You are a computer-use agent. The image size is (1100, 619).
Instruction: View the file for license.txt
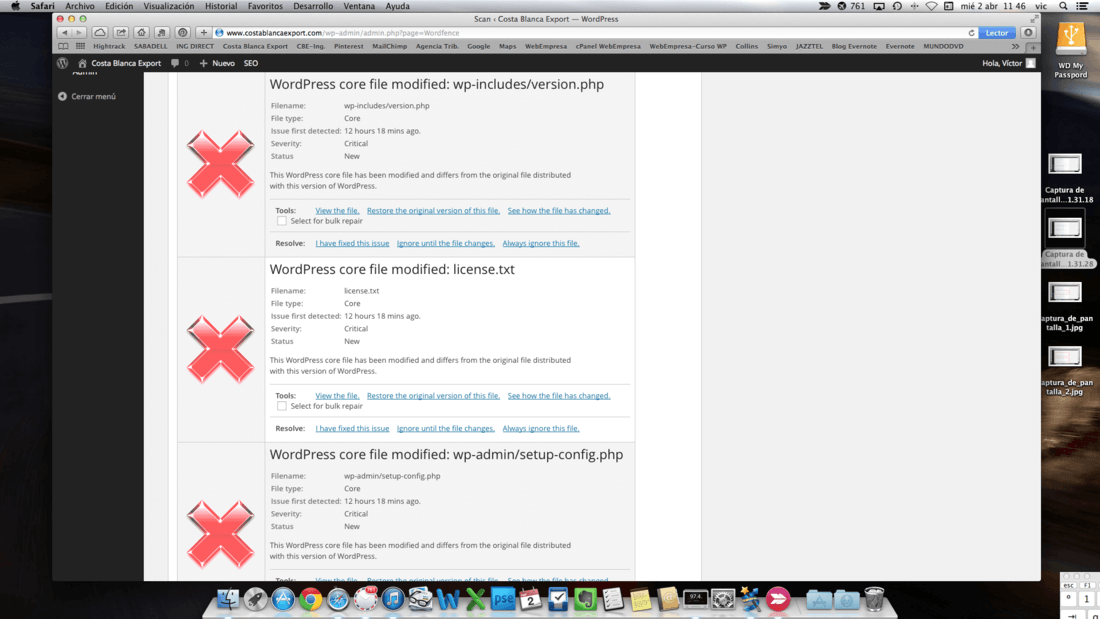(337, 396)
